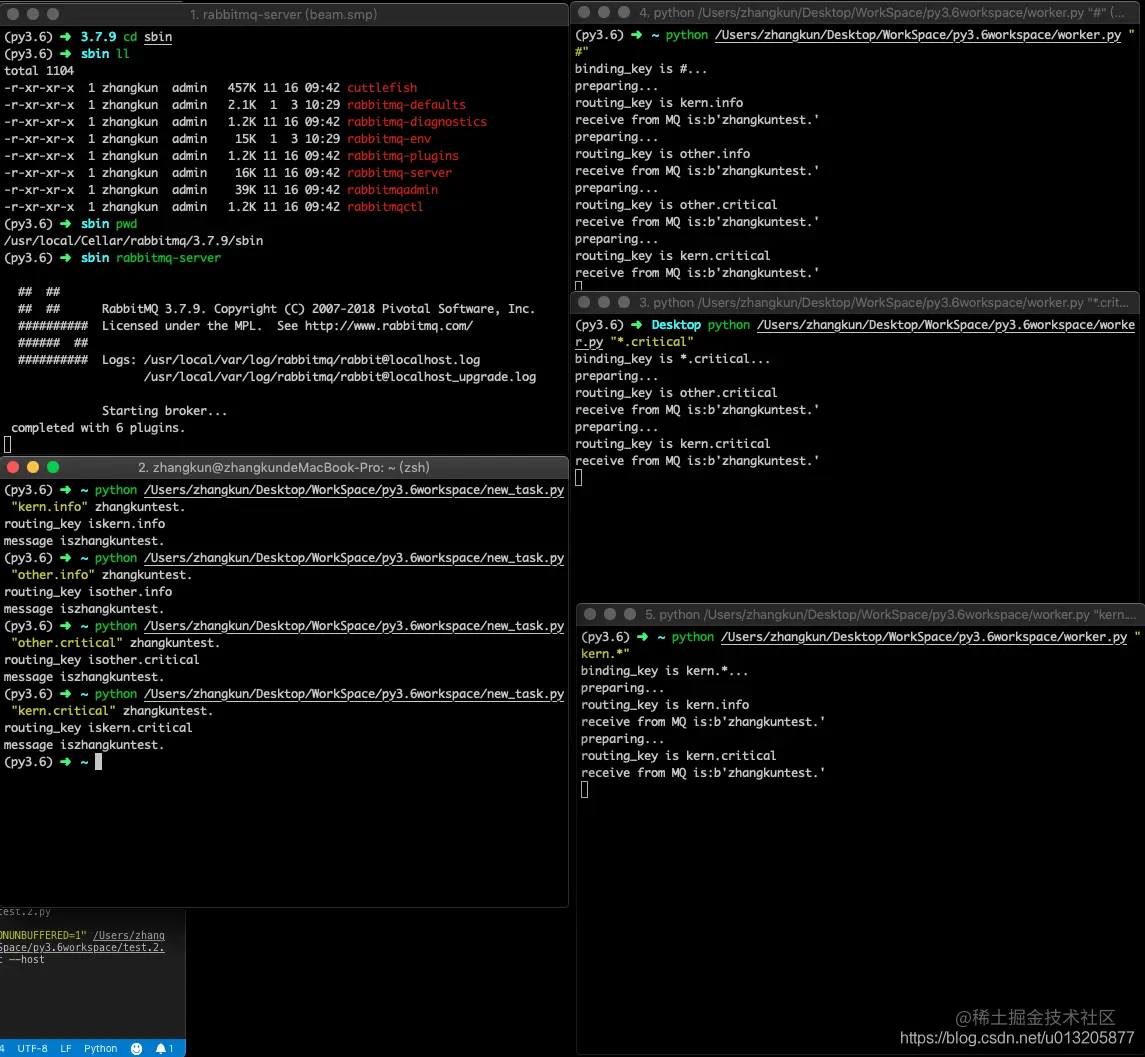Viewport: 1145px width, 1057px height.
Task: Click "routing_key is kern.info" in window 4
Action: (x=659, y=103)
